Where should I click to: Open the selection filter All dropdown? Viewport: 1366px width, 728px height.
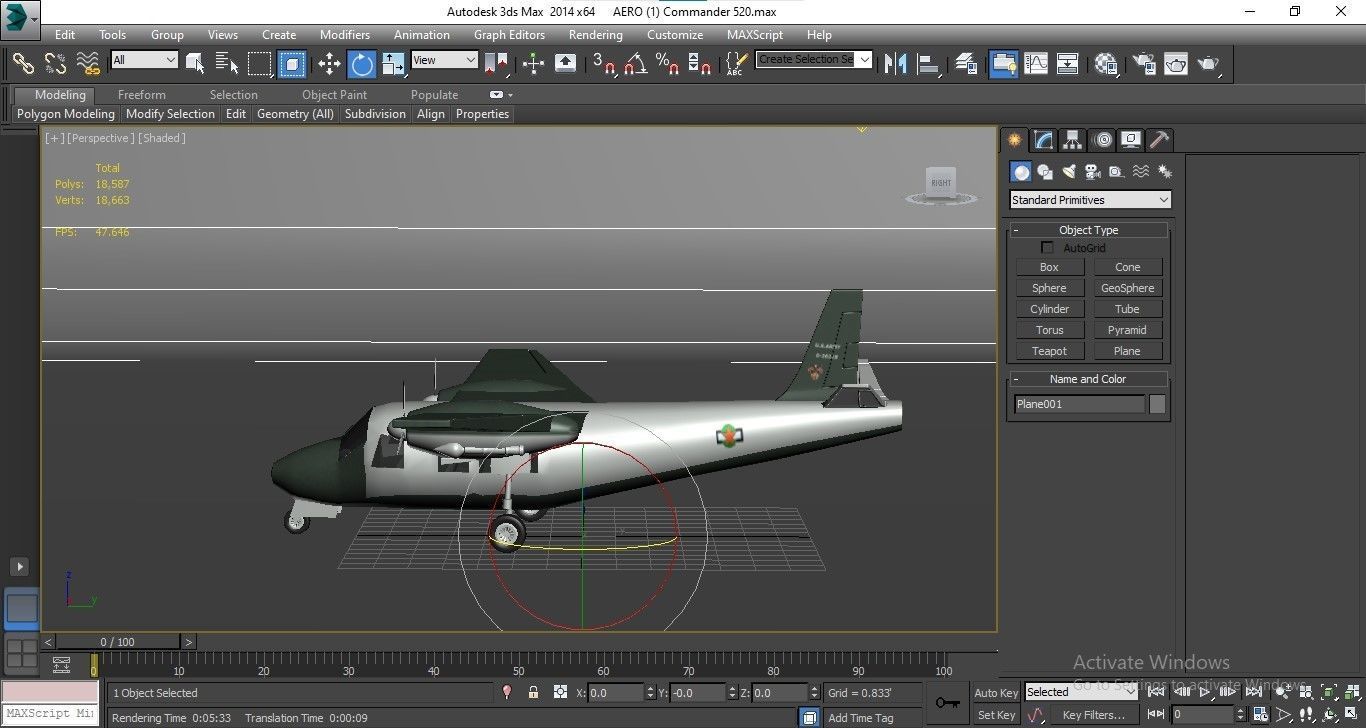144,60
